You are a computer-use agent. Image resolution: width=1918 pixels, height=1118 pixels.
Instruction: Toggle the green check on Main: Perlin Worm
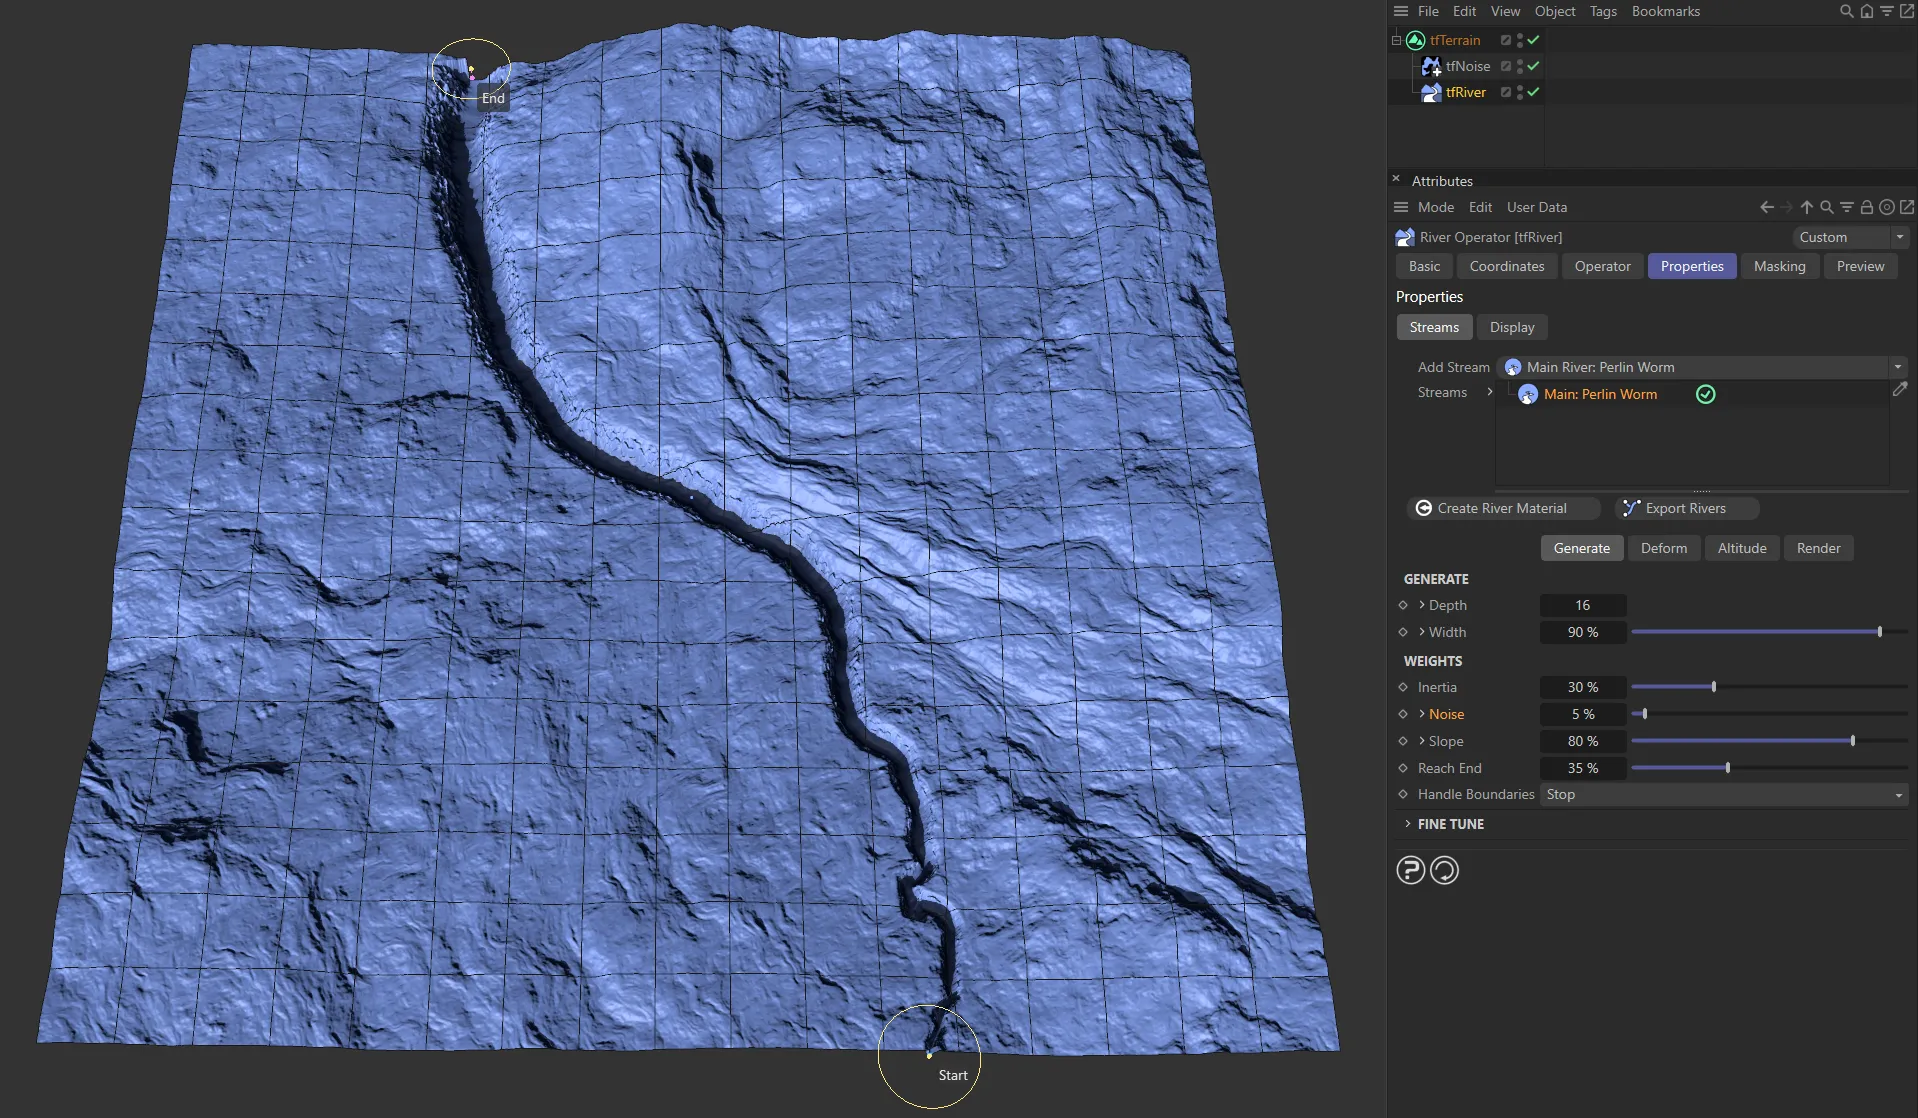(x=1705, y=394)
